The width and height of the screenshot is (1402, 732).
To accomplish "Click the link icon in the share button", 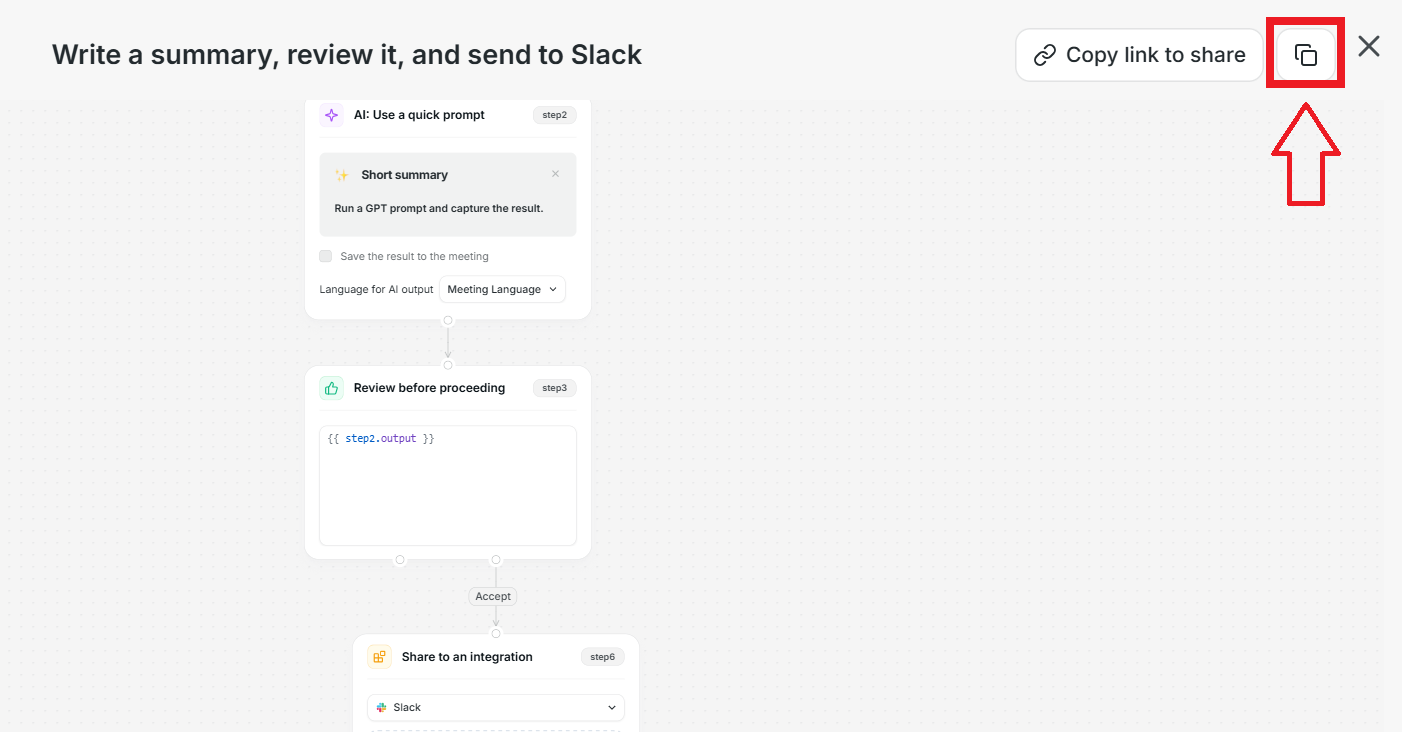I will (1045, 55).
